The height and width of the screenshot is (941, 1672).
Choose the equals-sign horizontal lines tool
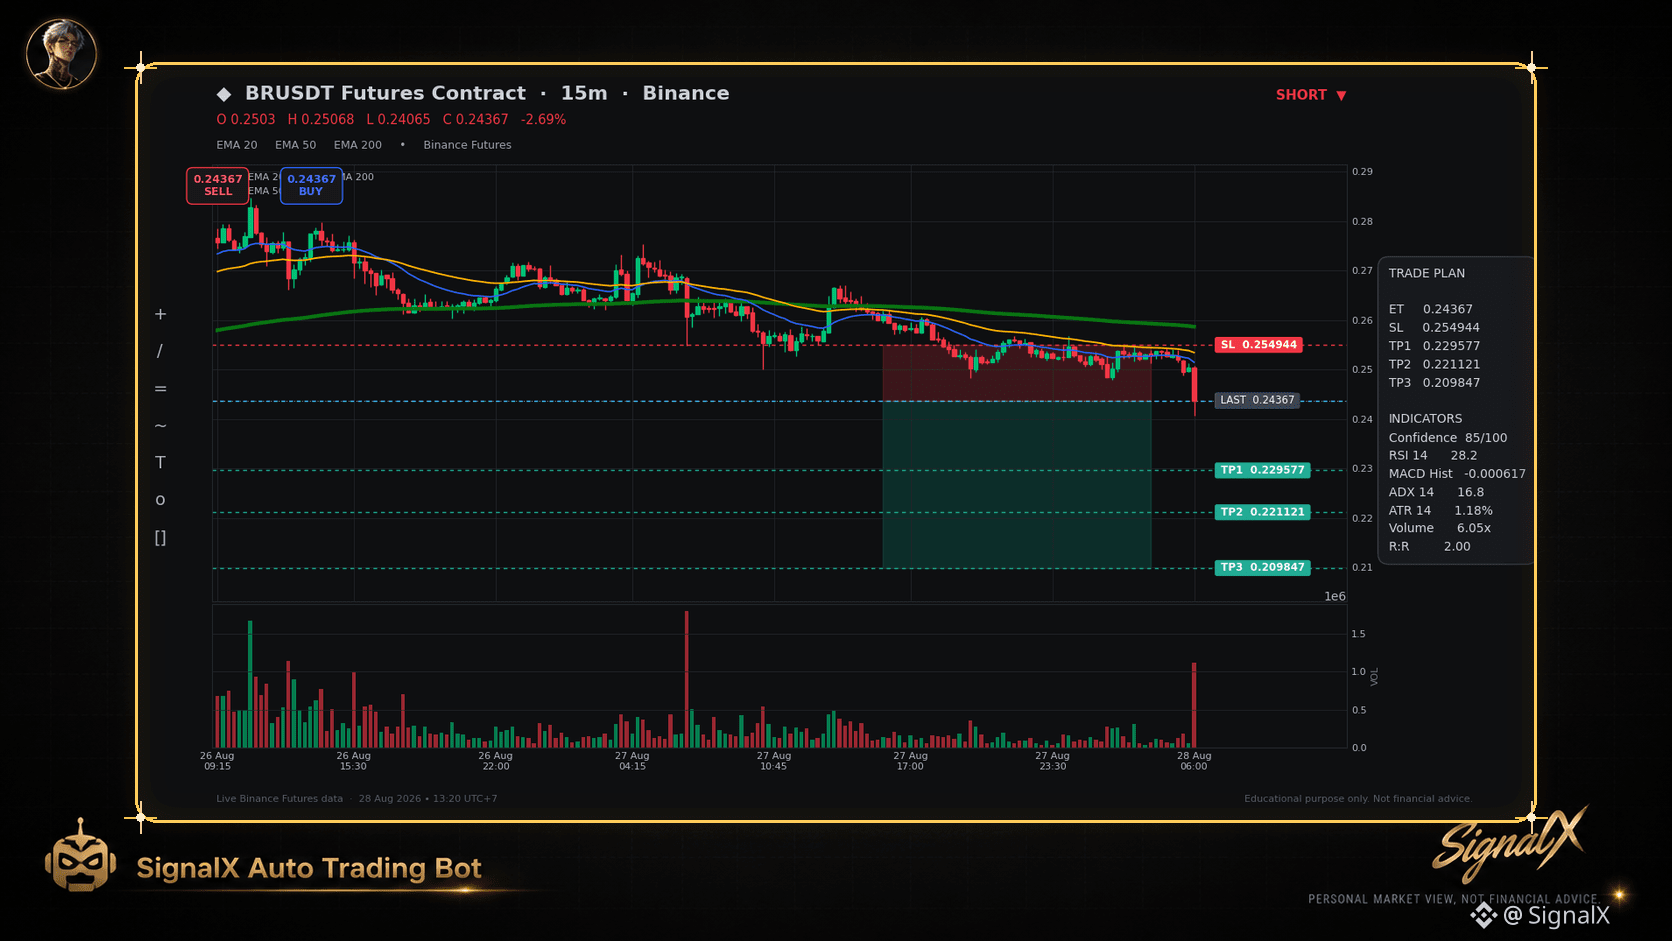tap(160, 389)
